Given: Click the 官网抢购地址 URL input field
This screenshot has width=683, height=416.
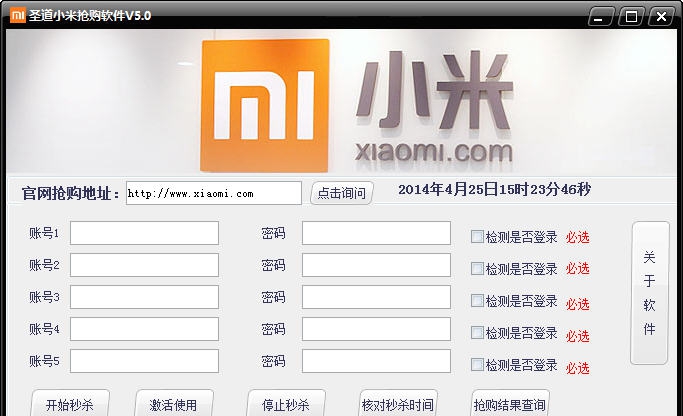Looking at the screenshot, I should pos(214,193).
